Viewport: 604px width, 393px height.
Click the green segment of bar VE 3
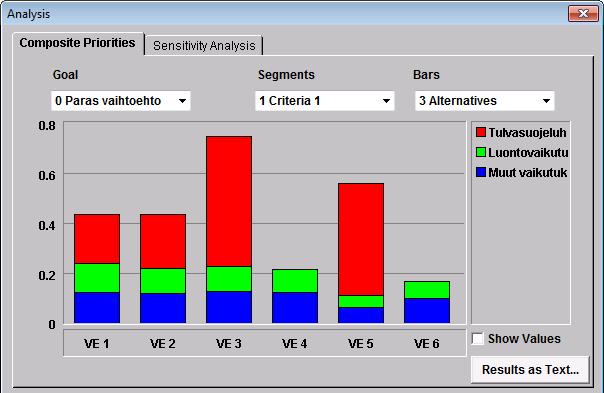(229, 279)
